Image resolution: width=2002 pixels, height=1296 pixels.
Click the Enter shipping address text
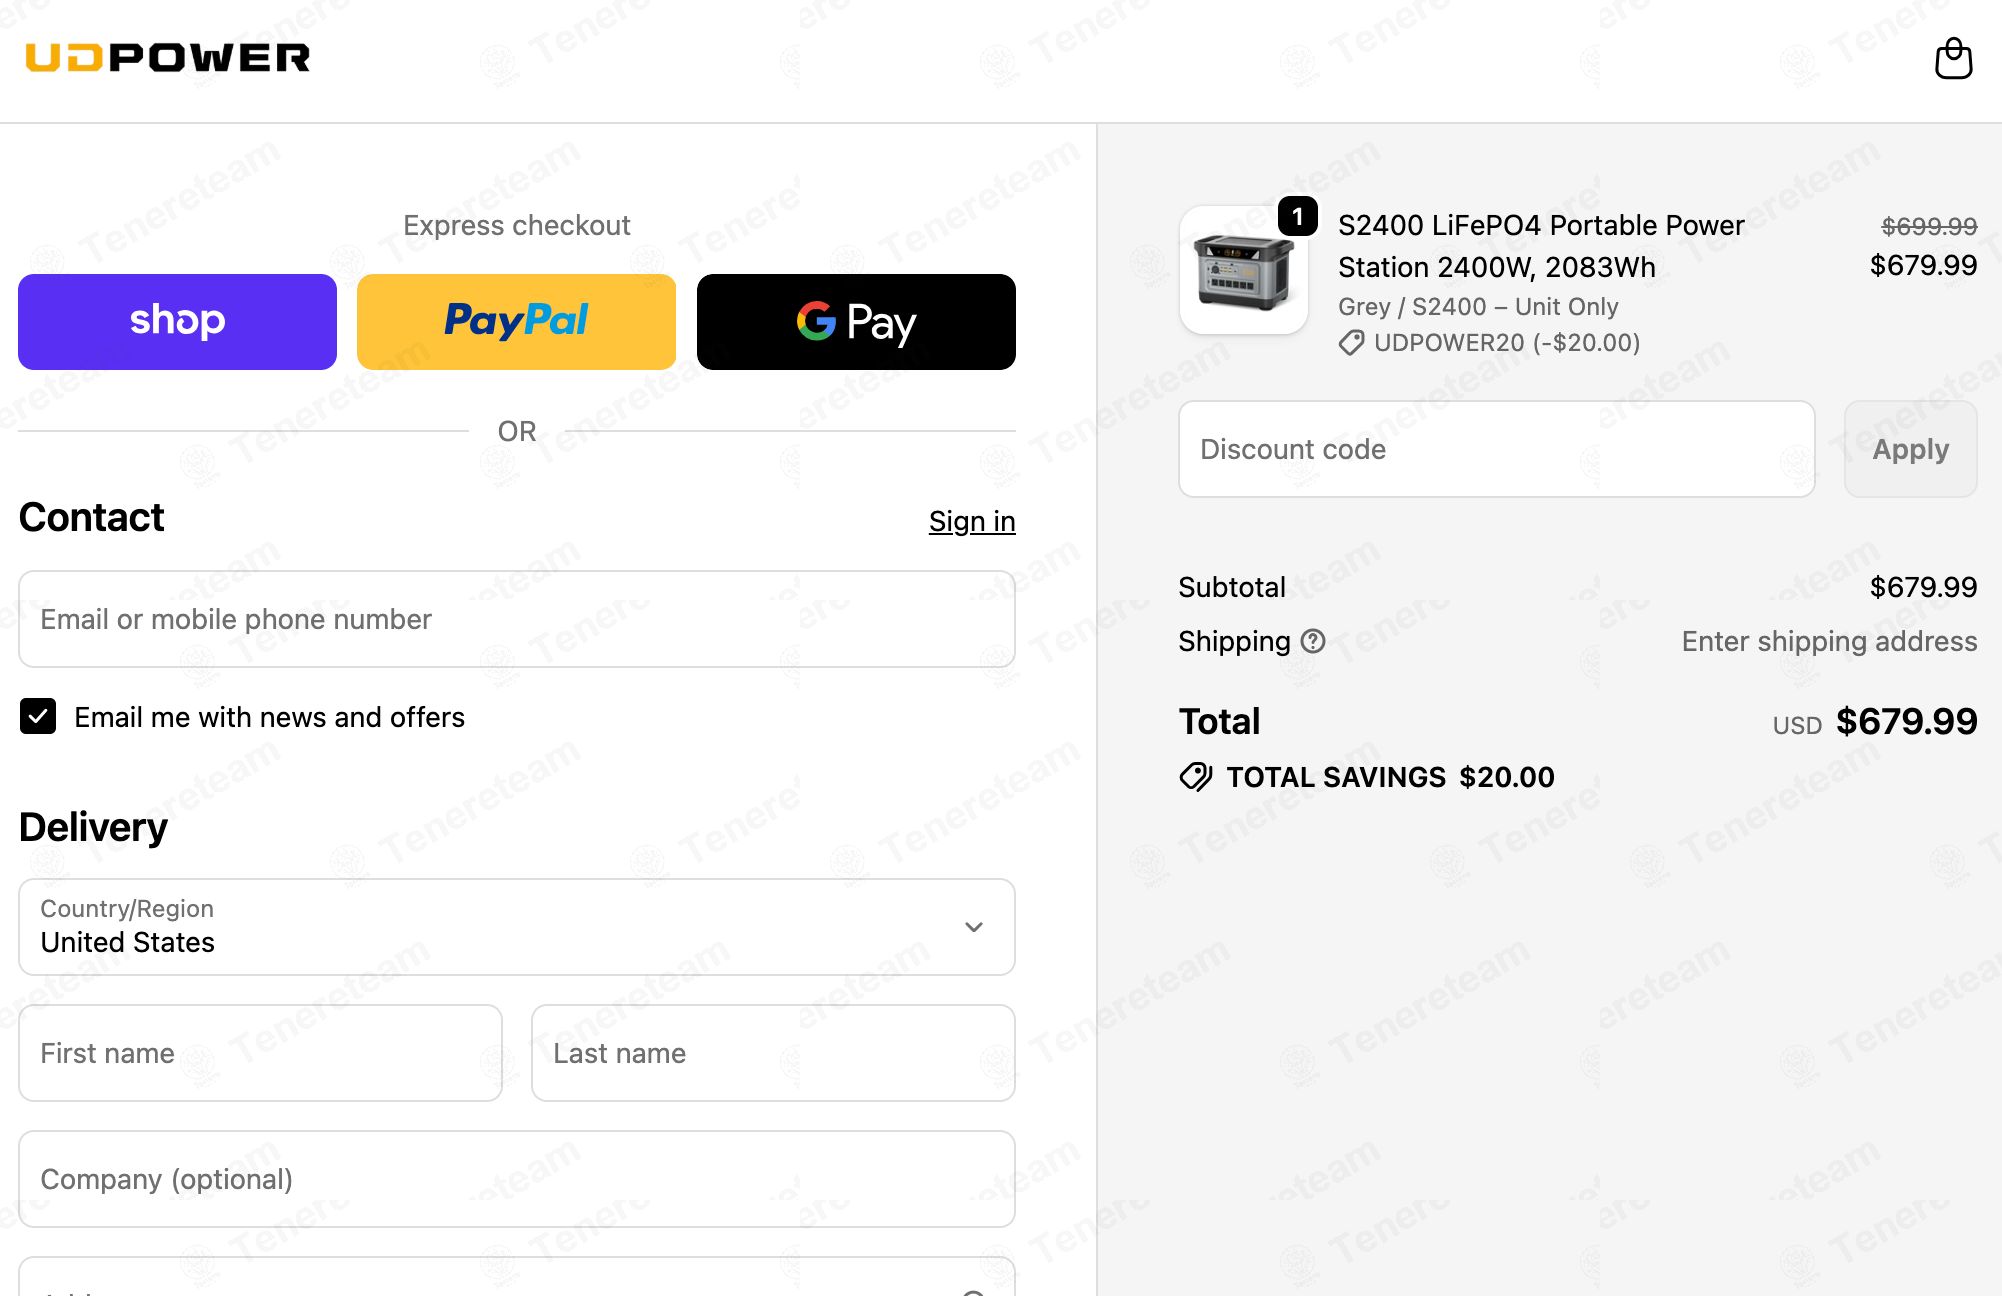click(1829, 641)
